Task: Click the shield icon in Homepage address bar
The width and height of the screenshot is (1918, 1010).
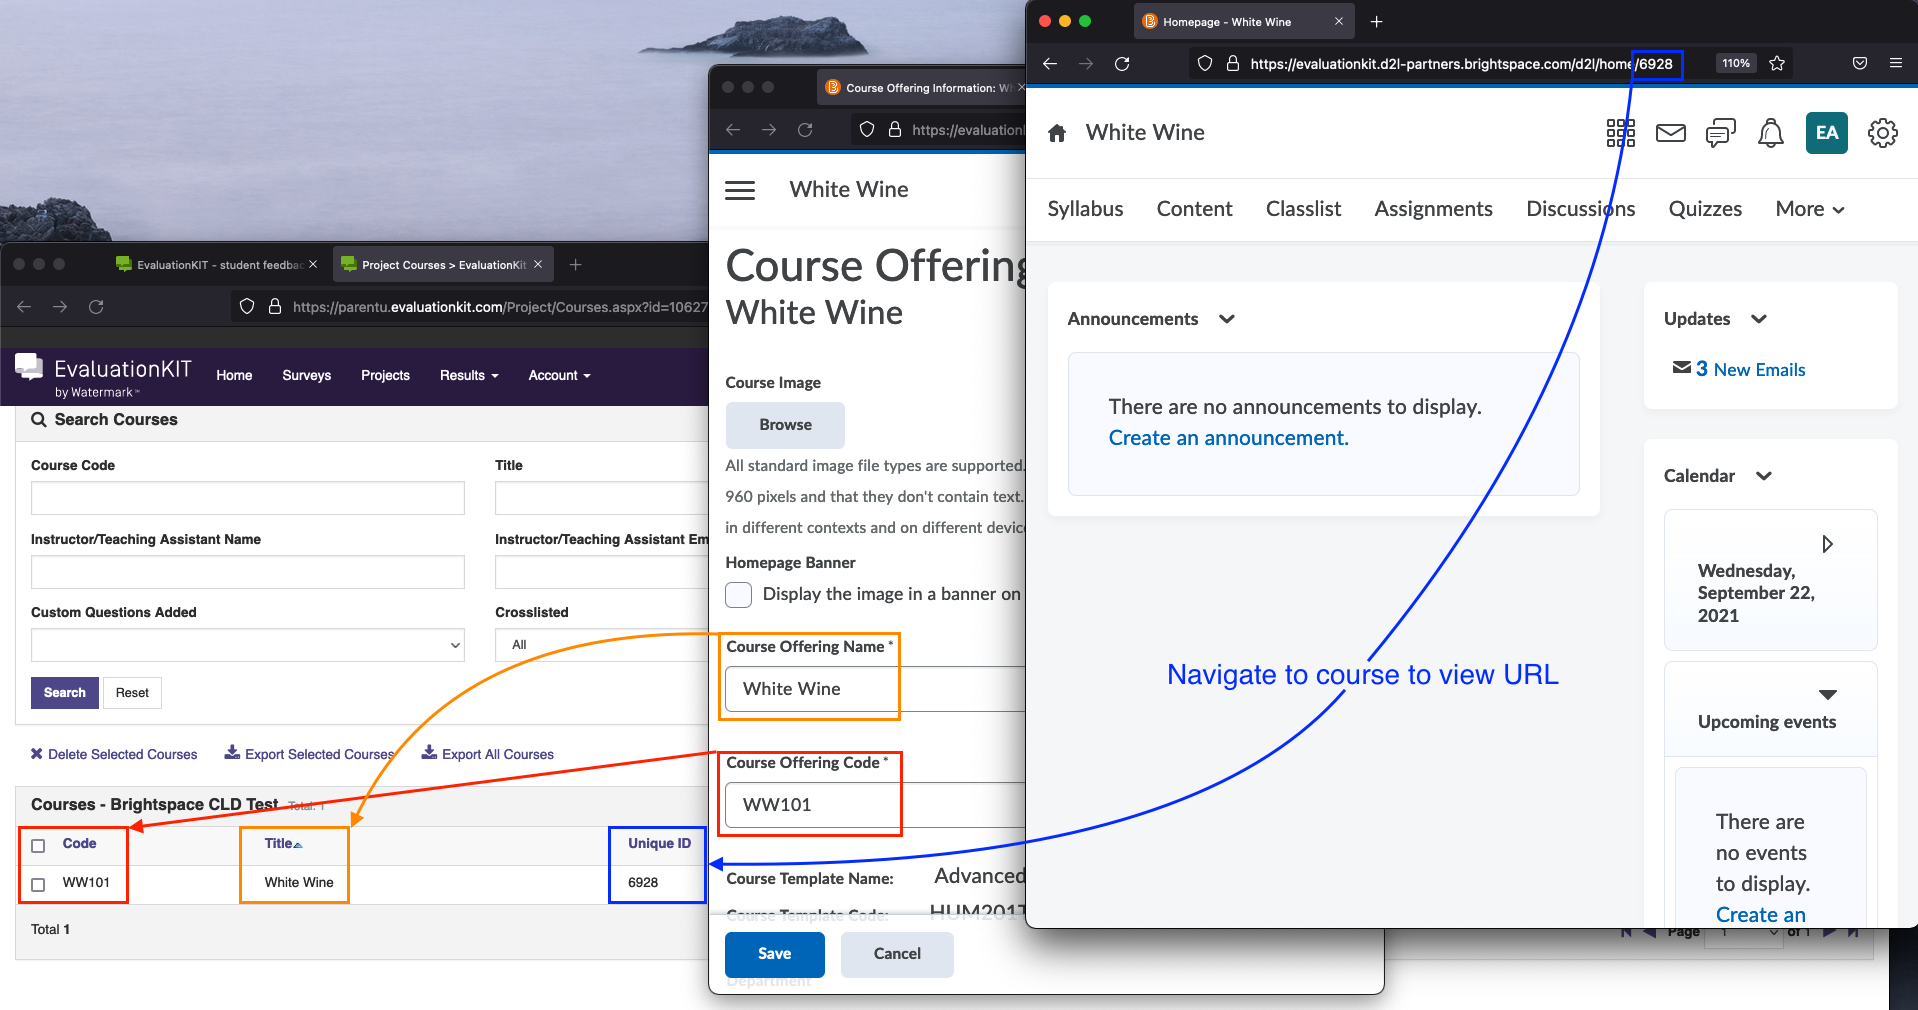Action: tap(1205, 63)
